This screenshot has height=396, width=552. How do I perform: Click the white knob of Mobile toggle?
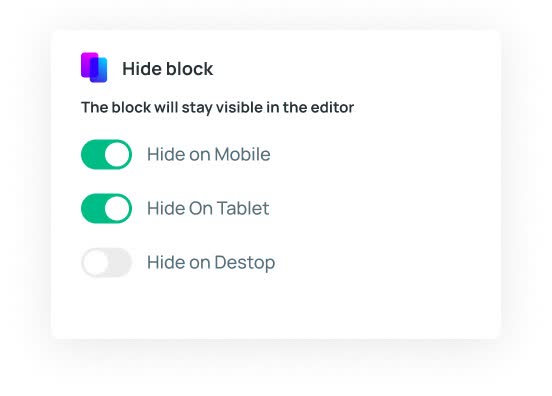(117, 154)
